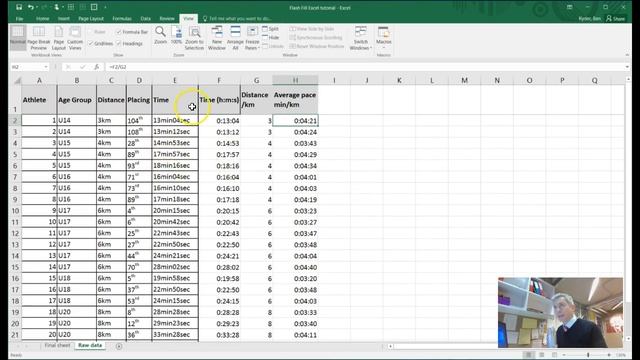Click the Undo arrow icon
The height and width of the screenshot is (360, 640).
coord(30,7)
